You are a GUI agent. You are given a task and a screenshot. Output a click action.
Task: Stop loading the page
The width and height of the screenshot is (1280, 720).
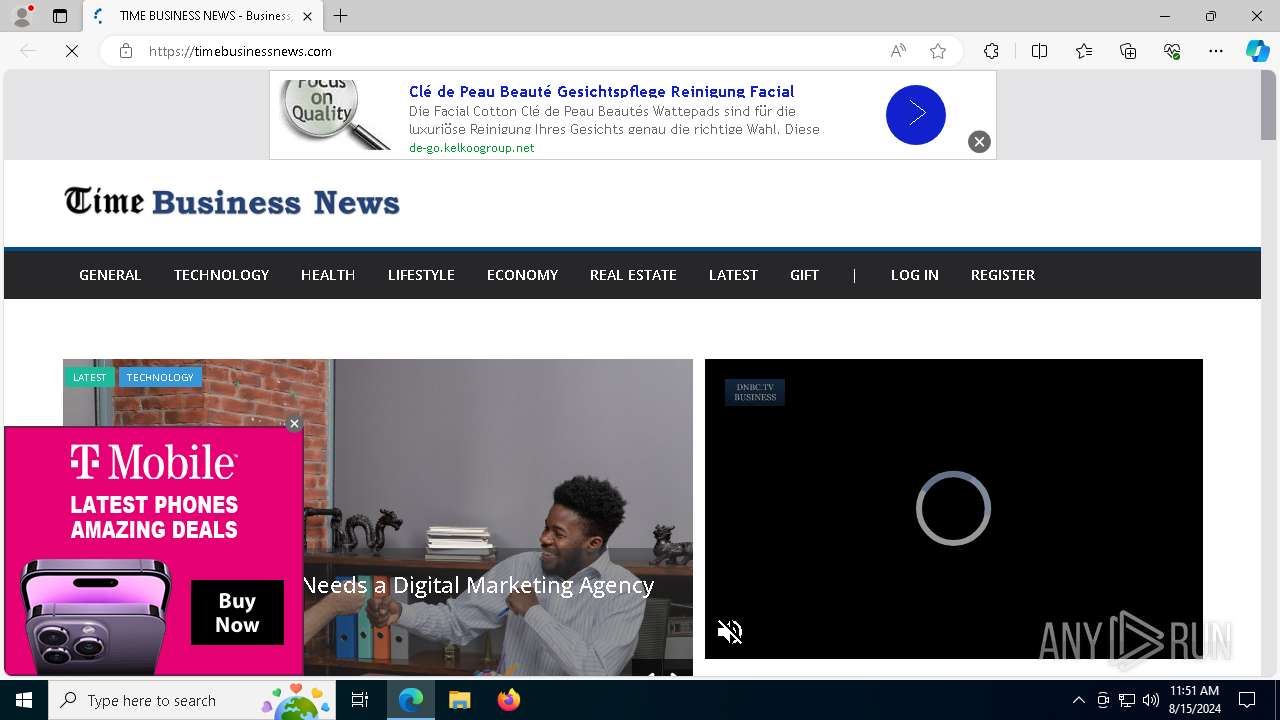coord(72,51)
